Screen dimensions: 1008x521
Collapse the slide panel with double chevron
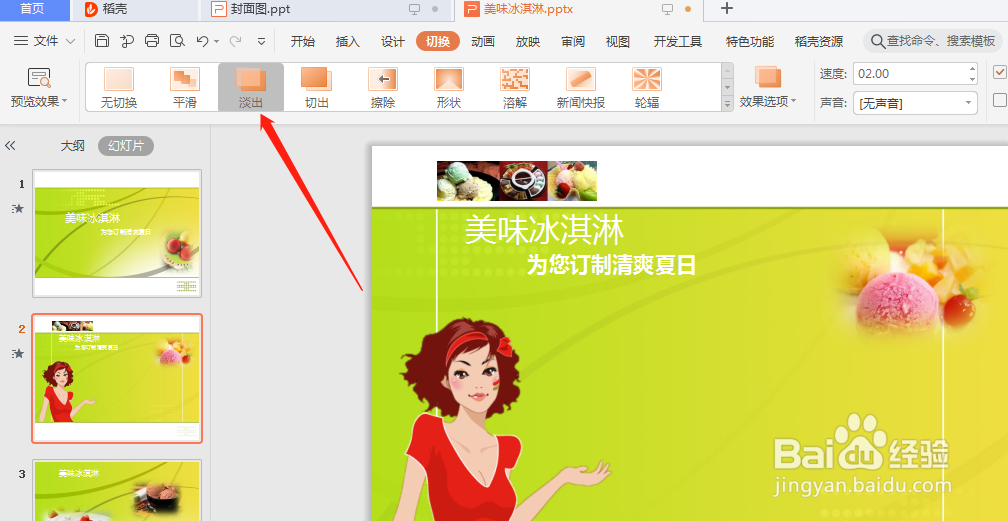pos(10,146)
